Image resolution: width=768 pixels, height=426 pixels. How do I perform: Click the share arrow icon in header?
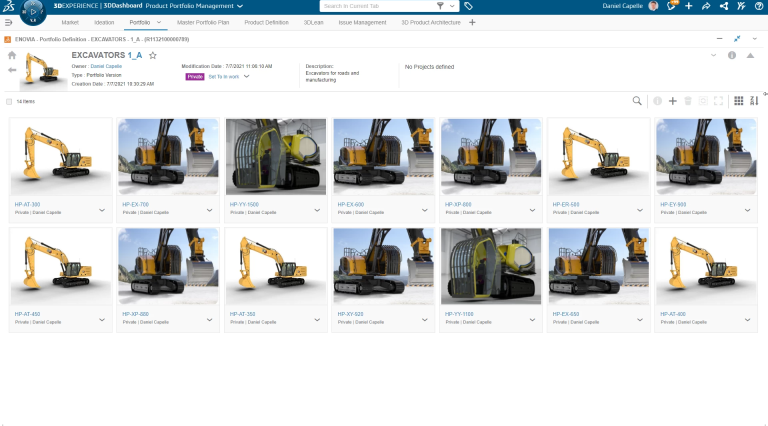(706, 6)
